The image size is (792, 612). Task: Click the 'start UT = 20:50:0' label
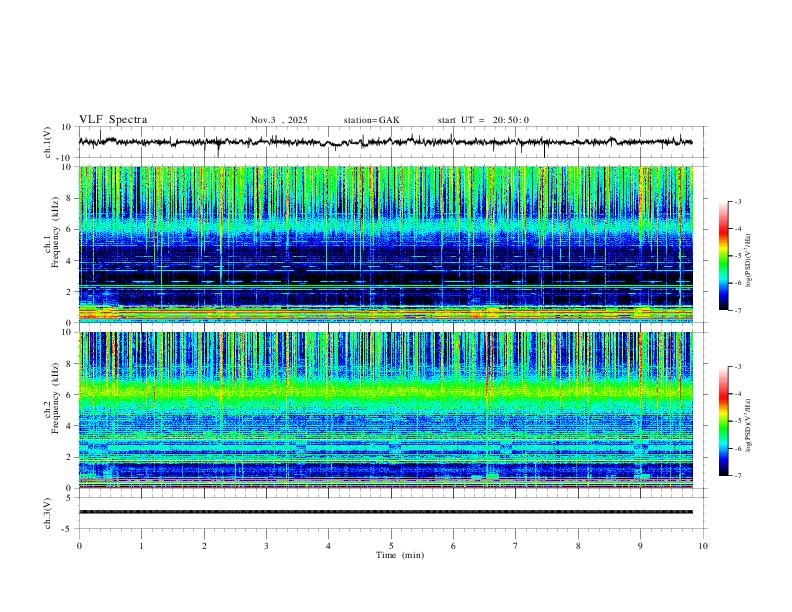coord(483,120)
